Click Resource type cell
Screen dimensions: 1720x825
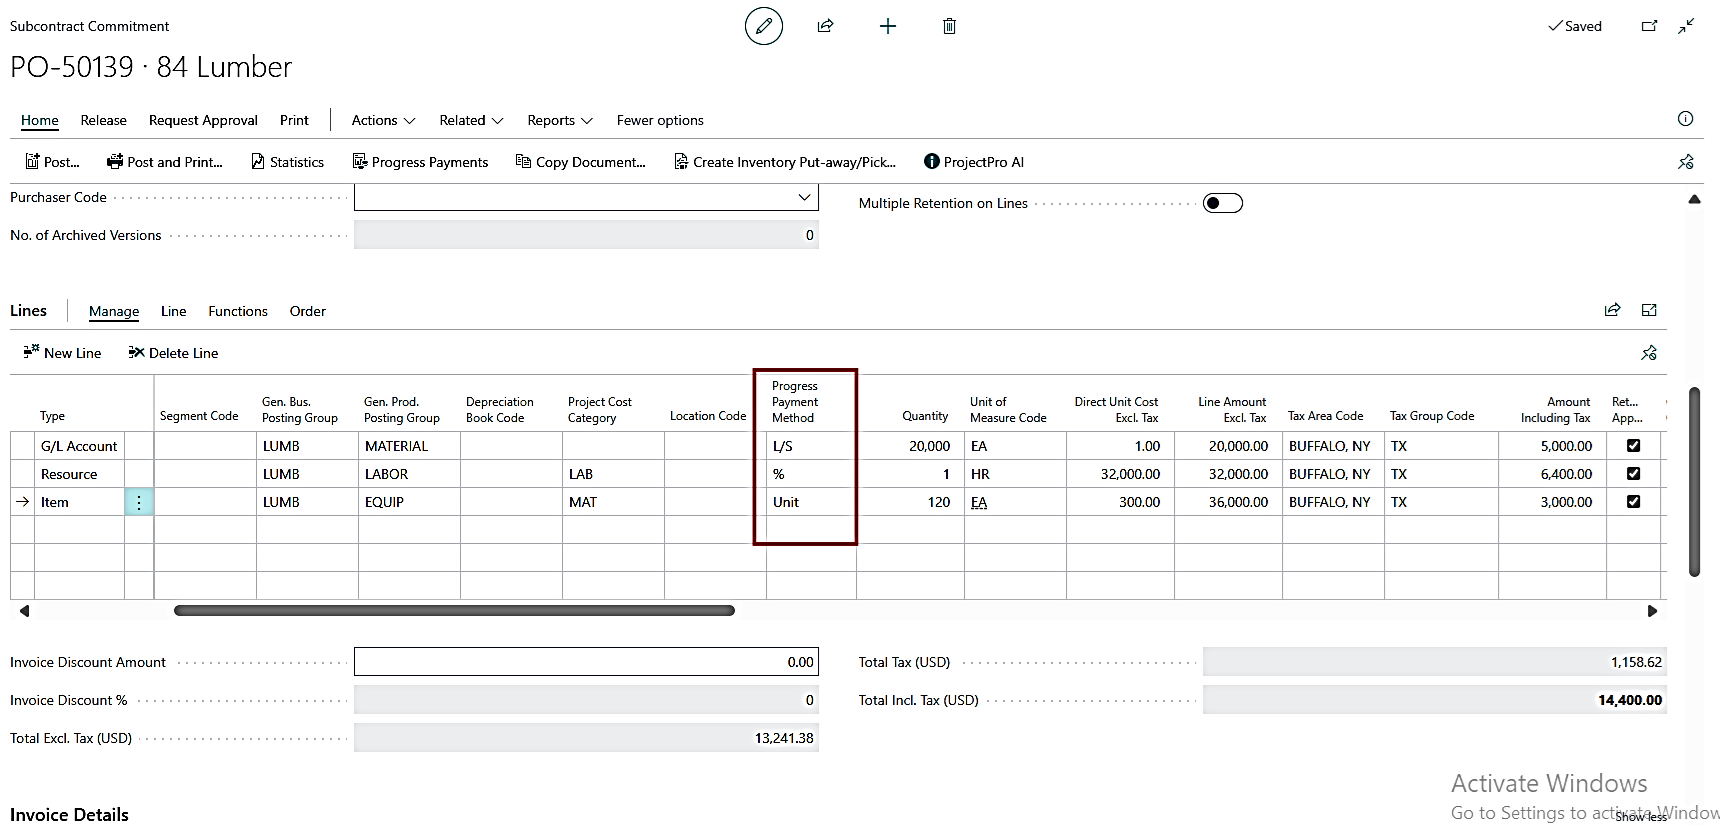79,474
